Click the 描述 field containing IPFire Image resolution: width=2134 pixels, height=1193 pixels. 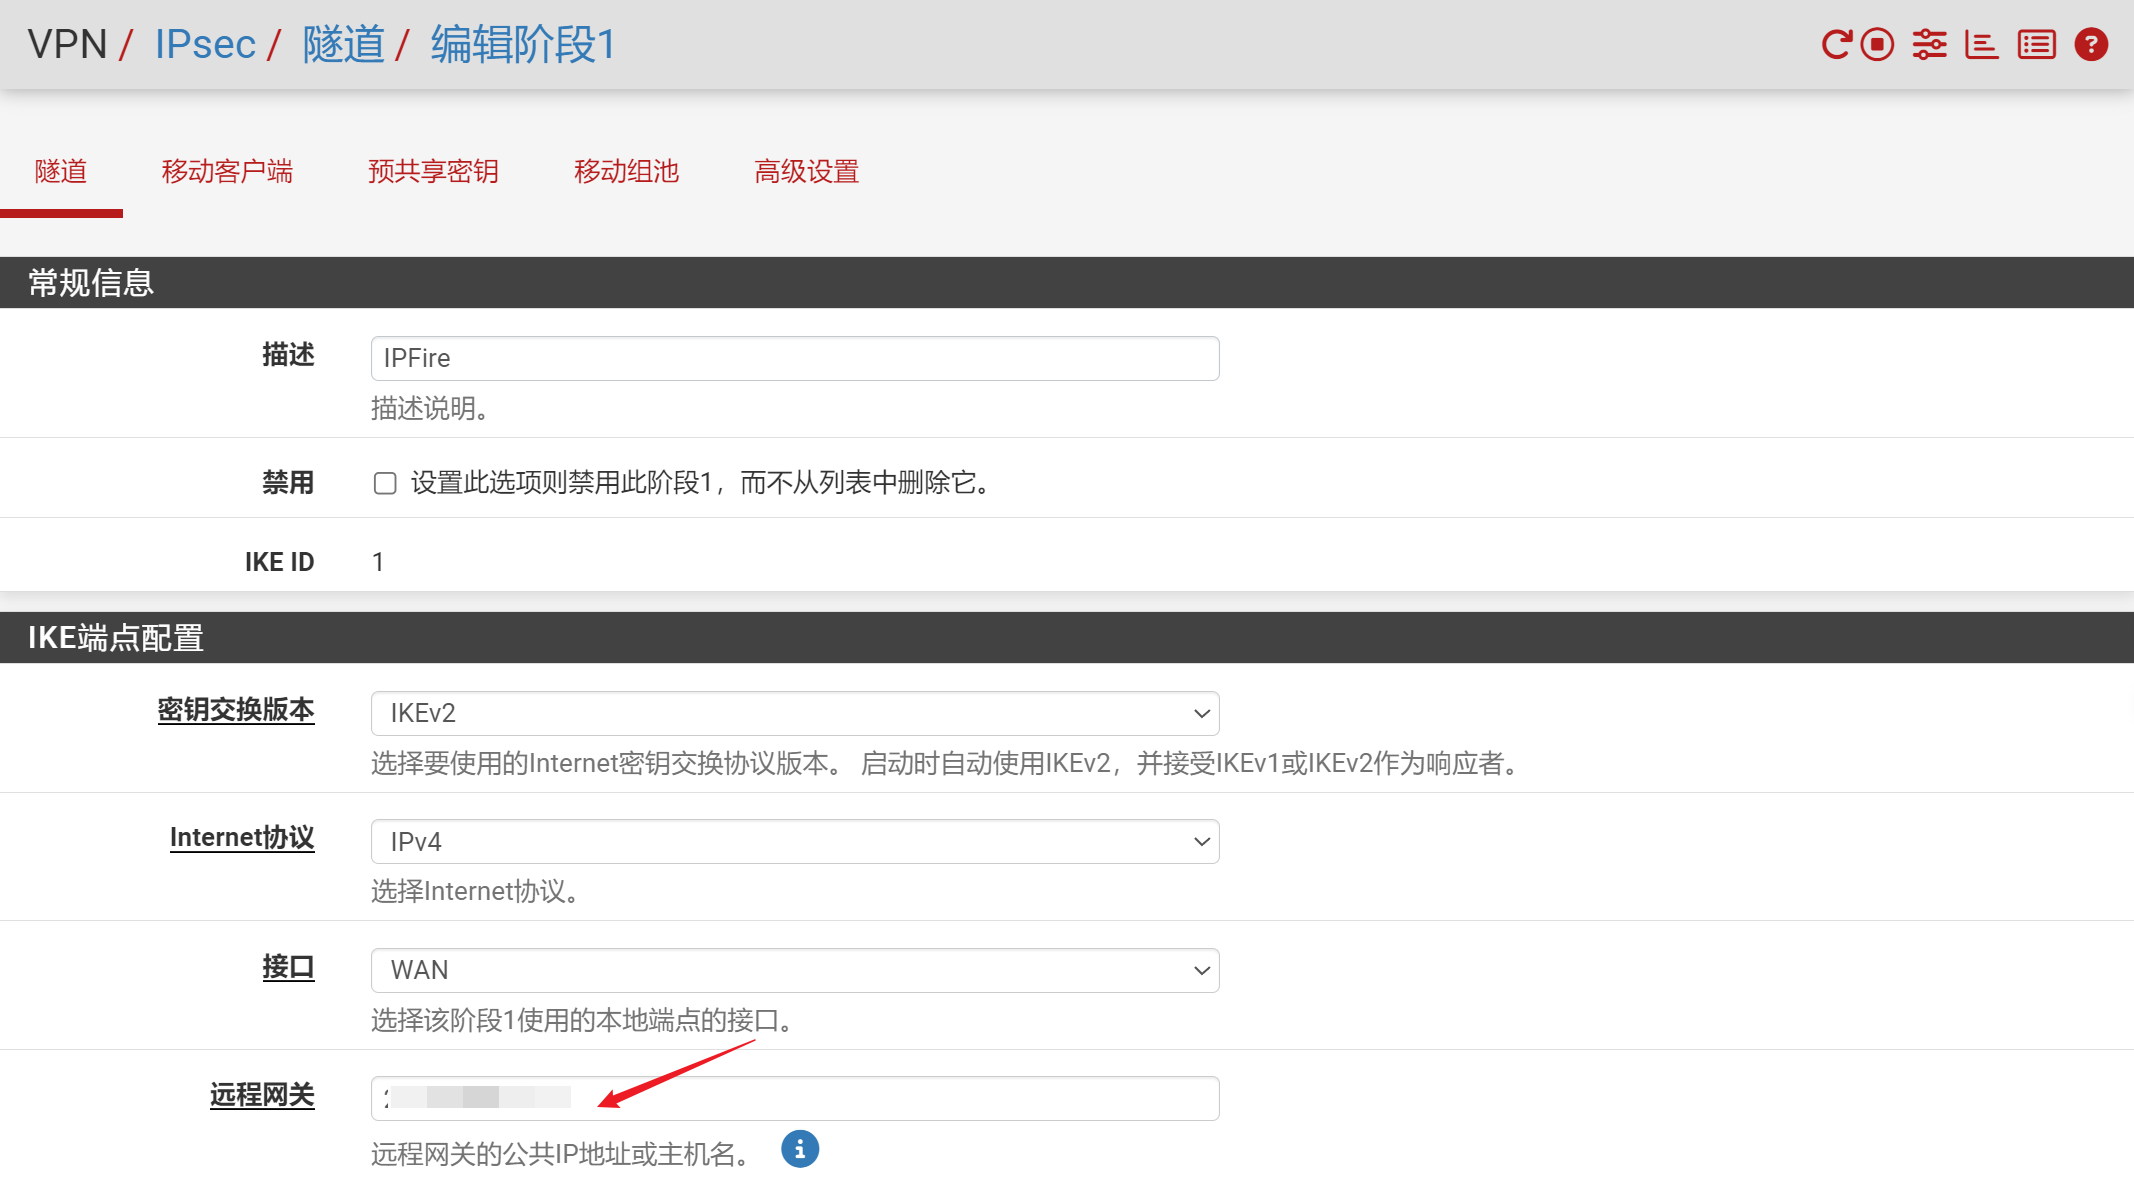pyautogui.click(x=794, y=358)
